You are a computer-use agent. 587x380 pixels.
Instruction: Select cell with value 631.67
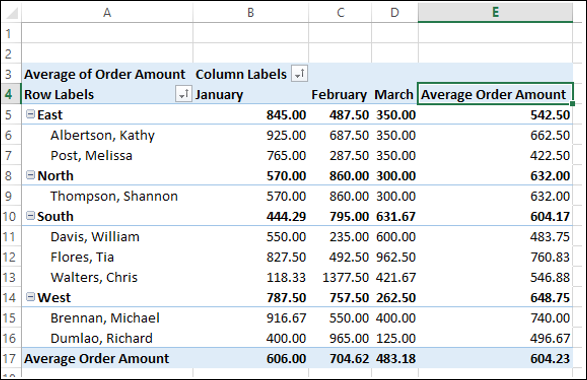coord(395,216)
